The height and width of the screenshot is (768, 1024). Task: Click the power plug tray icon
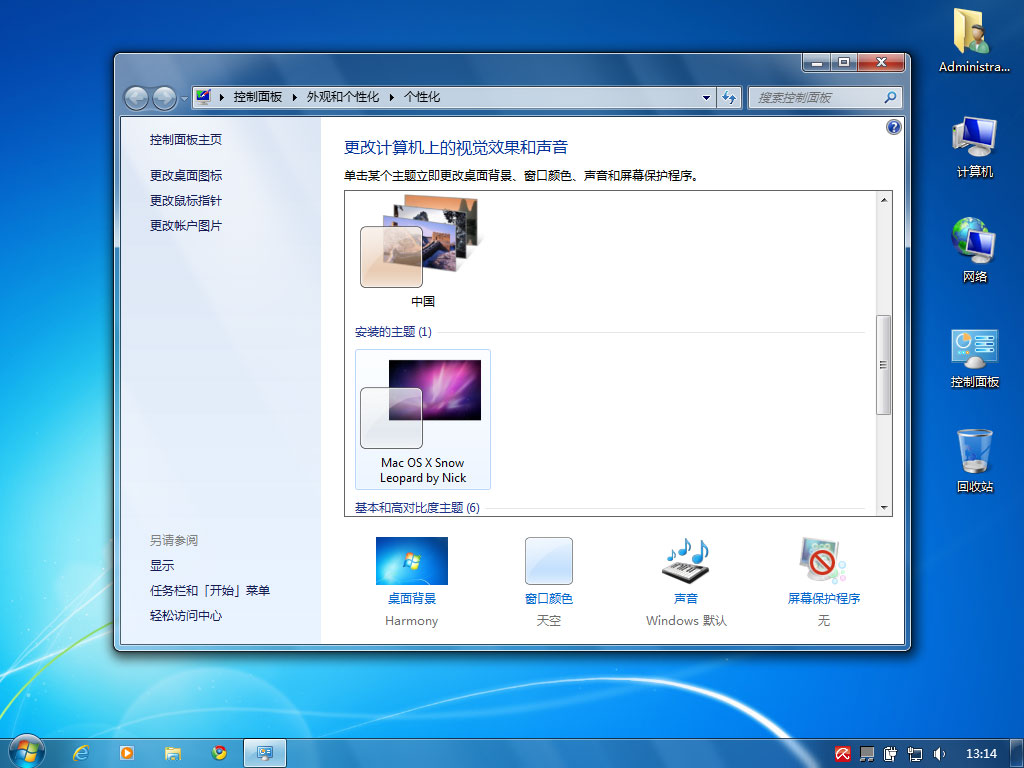tap(890, 754)
